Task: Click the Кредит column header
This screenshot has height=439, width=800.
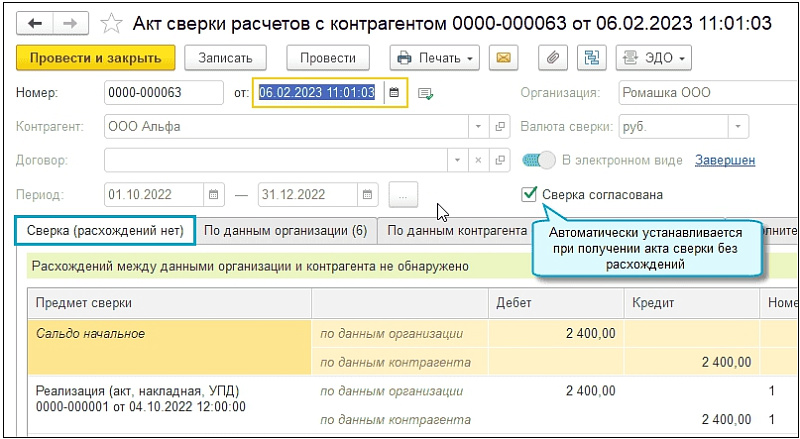Action: (691, 303)
